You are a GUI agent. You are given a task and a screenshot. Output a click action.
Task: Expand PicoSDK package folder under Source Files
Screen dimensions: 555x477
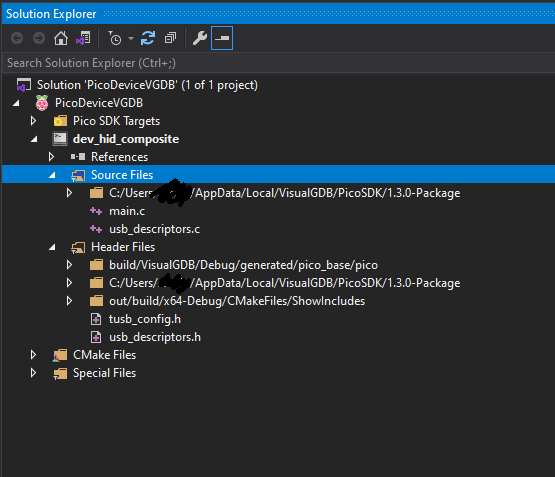point(69,193)
